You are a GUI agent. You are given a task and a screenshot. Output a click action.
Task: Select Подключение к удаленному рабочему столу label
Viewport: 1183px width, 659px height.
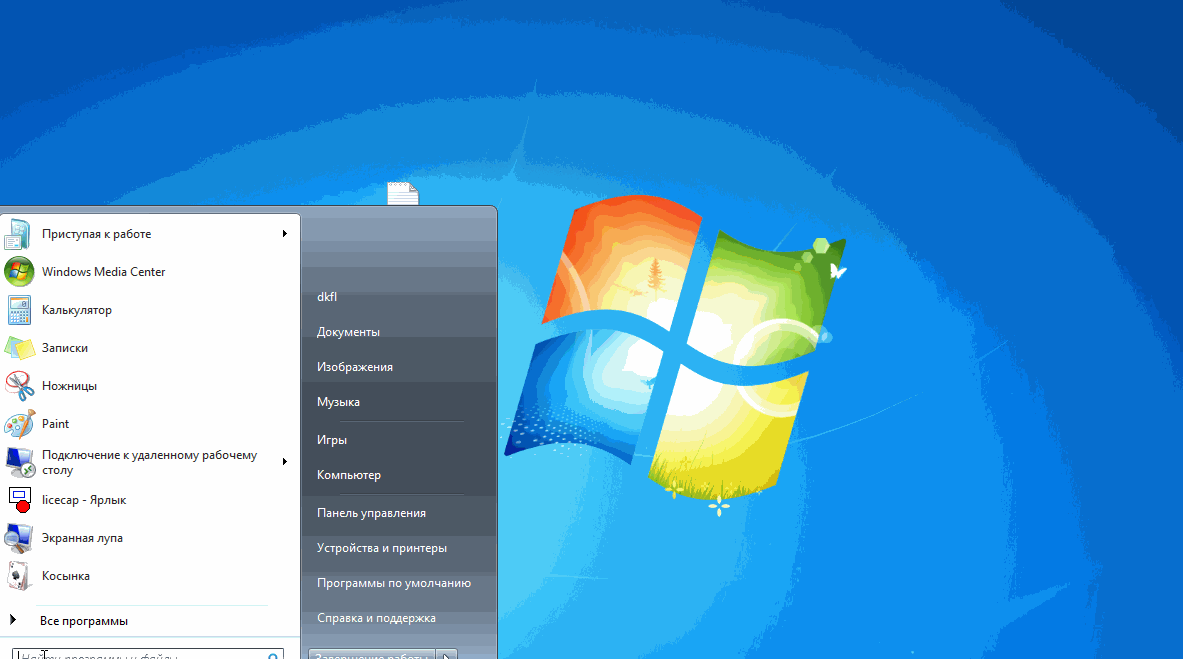click(x=149, y=462)
